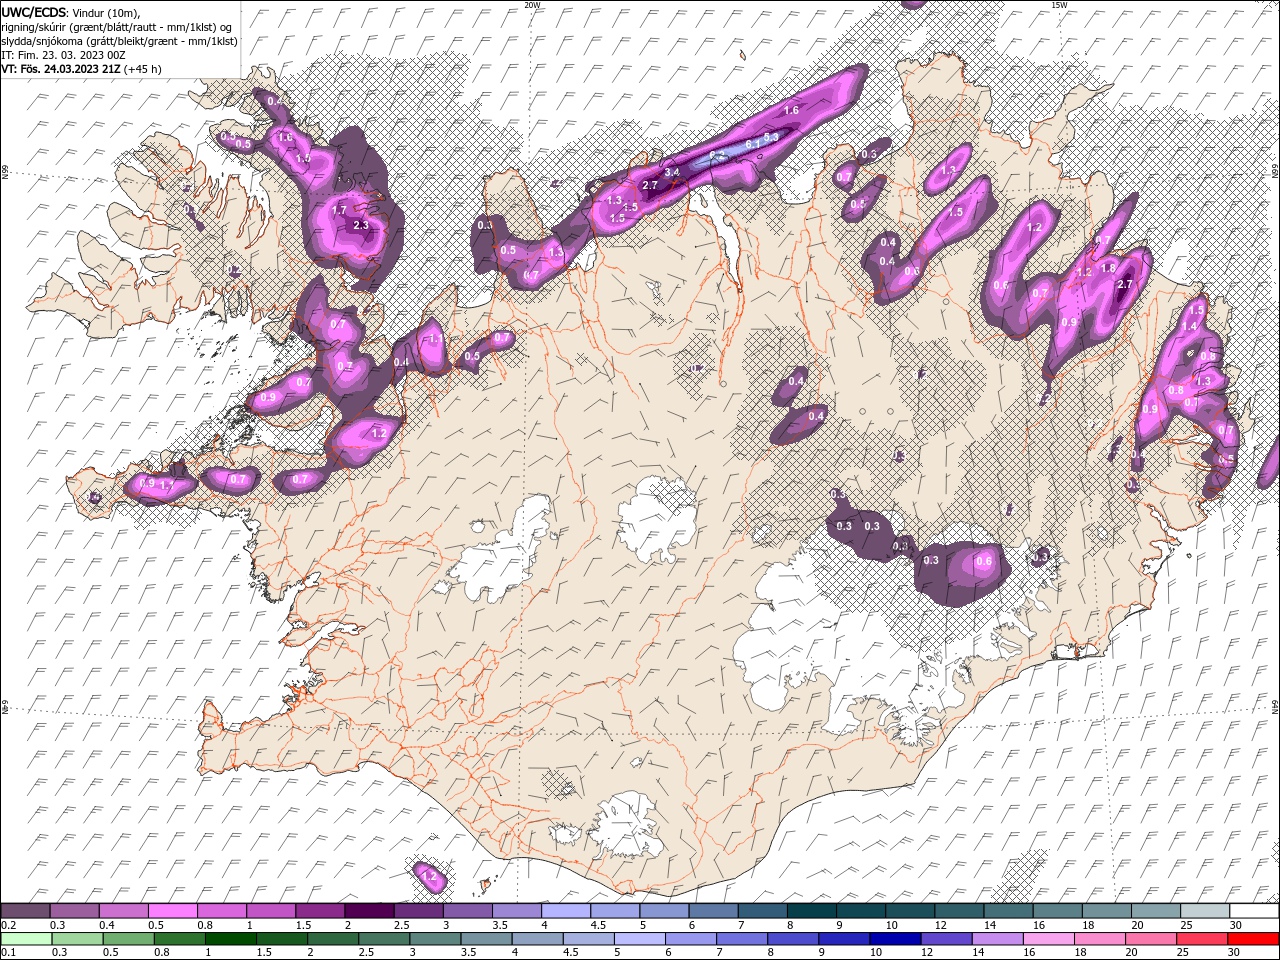
Task: Select top-row lavender swatch between 4 and 4.5
Action: 566,911
